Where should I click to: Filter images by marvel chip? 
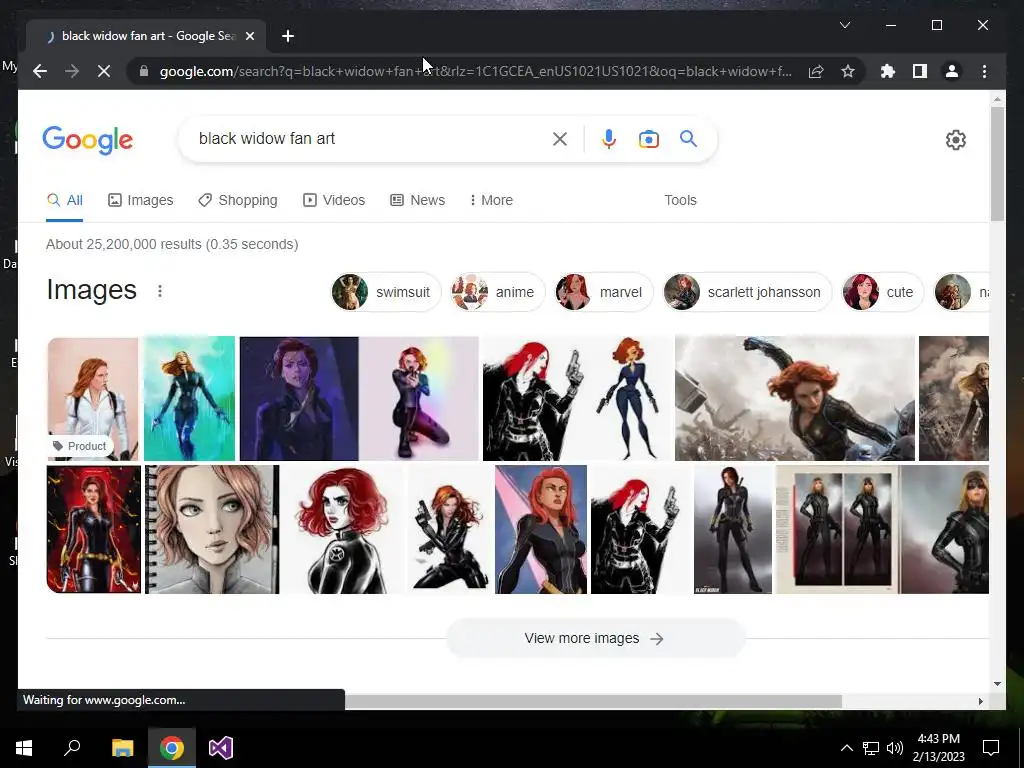pos(603,292)
